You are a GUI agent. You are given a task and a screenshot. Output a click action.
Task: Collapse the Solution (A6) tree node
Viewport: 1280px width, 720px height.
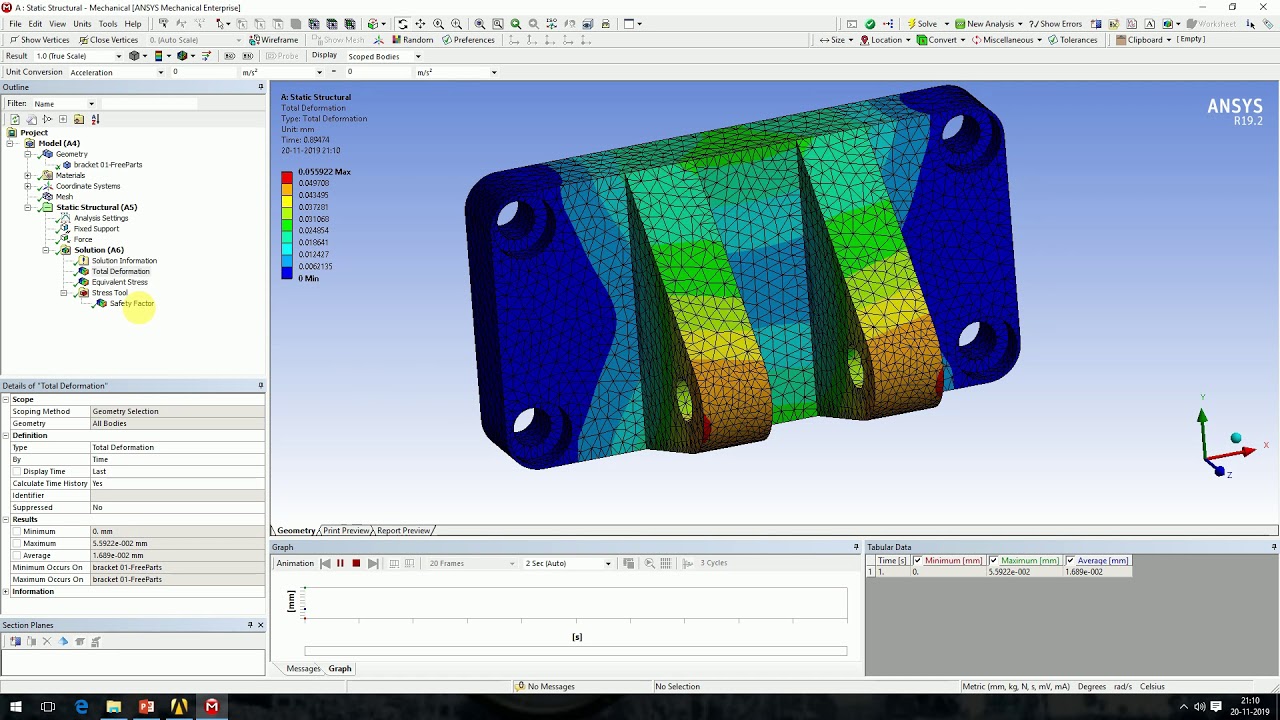(46, 250)
